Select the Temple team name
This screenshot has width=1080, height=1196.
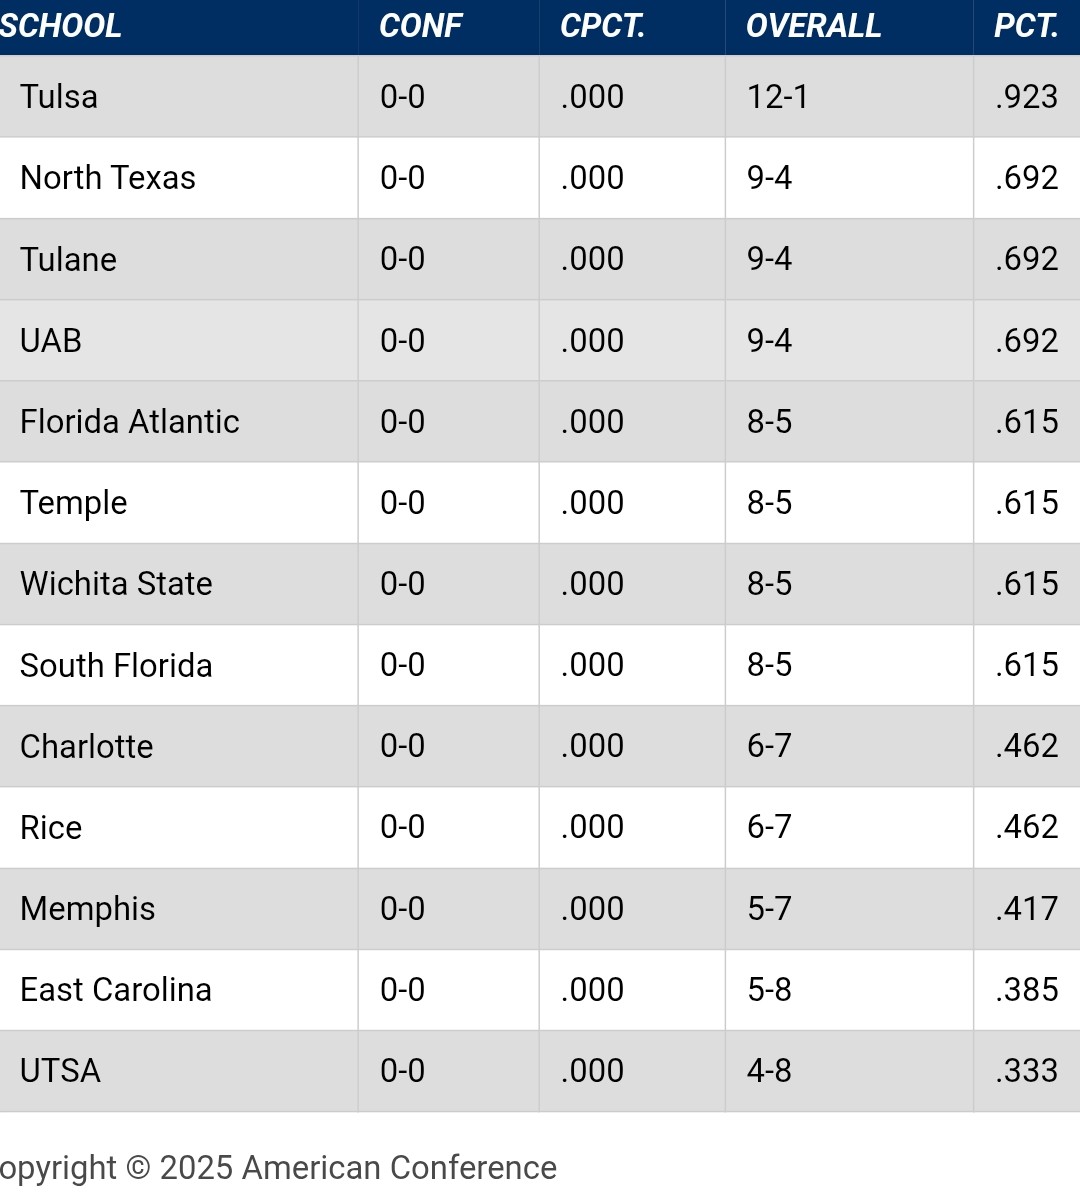(x=74, y=503)
